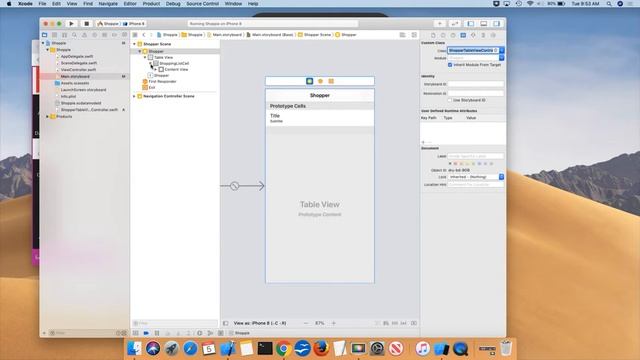This screenshot has width=640, height=360.
Task: Show the Attributes inspector tab
Action: 473,36
